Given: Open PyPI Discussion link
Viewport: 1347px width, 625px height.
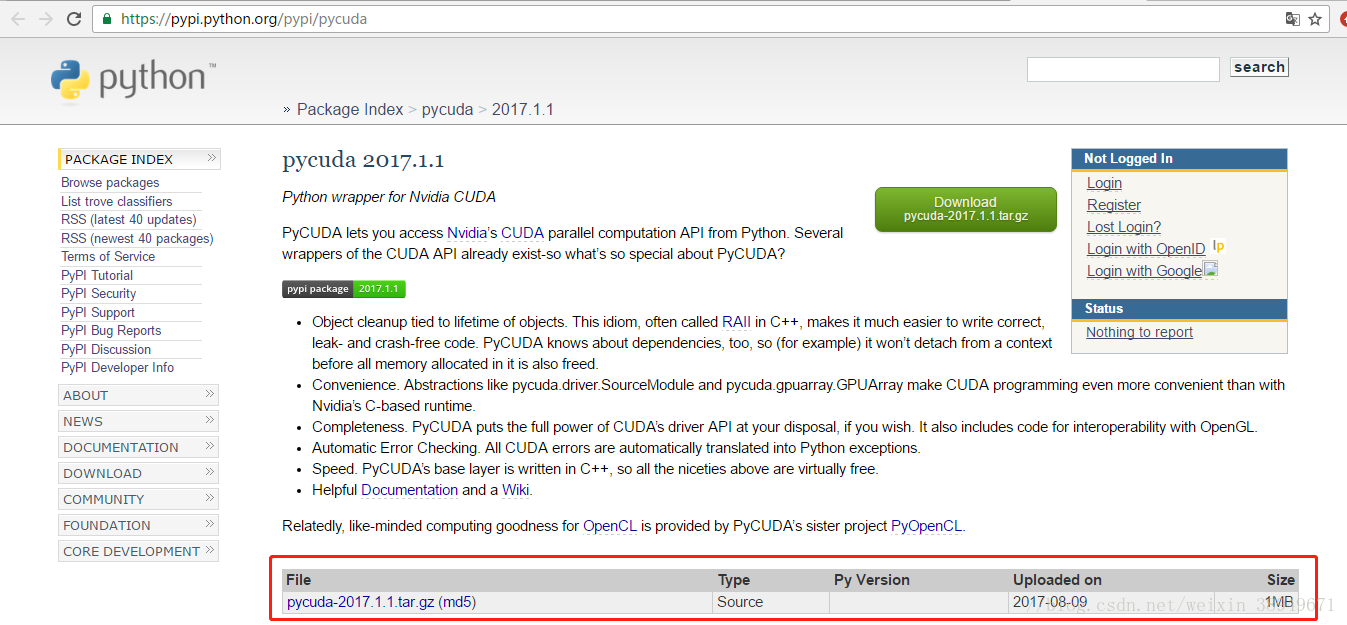Looking at the screenshot, I should [x=106, y=349].
